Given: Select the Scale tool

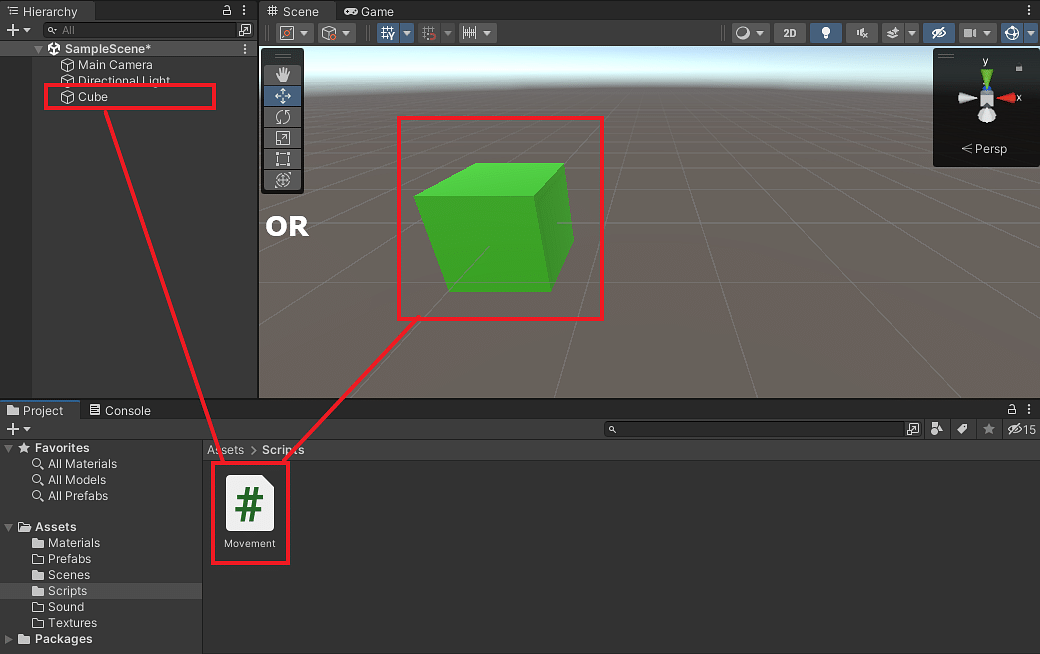Looking at the screenshot, I should (x=283, y=138).
